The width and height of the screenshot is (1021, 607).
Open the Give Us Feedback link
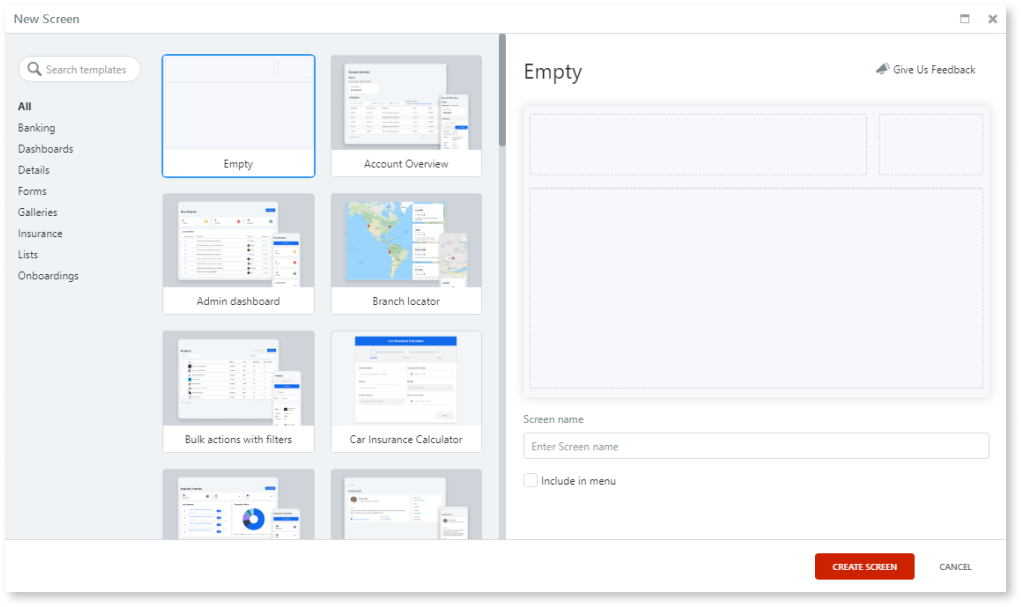pos(932,69)
